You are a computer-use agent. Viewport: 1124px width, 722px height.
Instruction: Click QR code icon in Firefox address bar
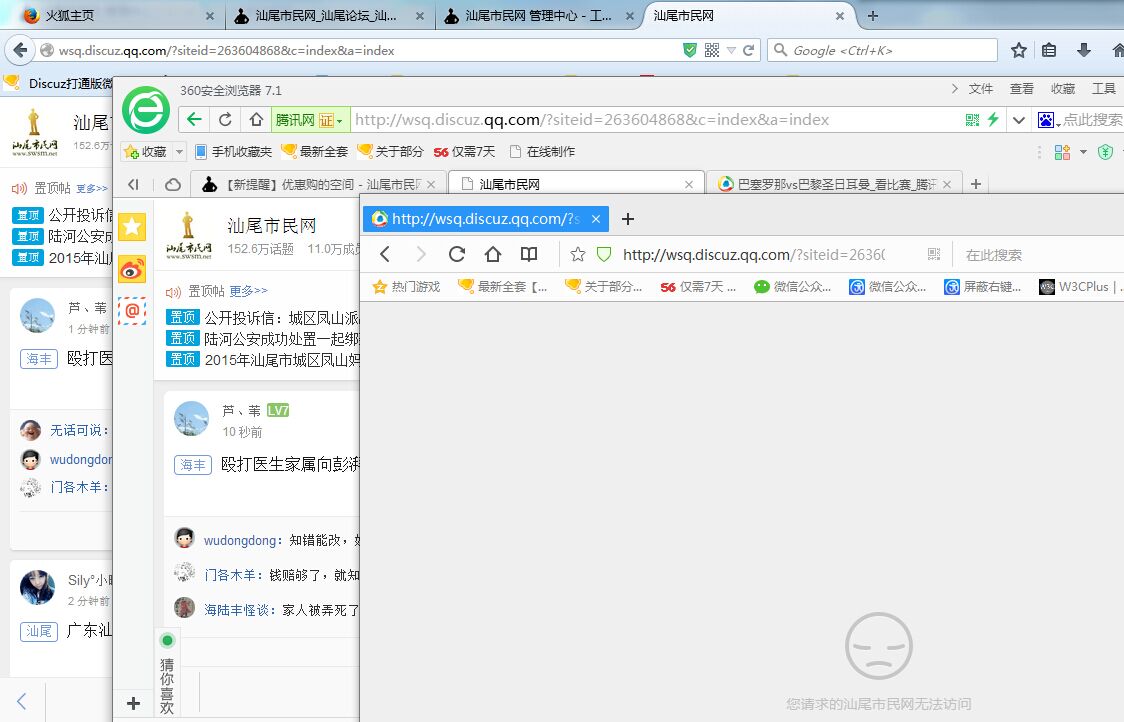[712, 50]
